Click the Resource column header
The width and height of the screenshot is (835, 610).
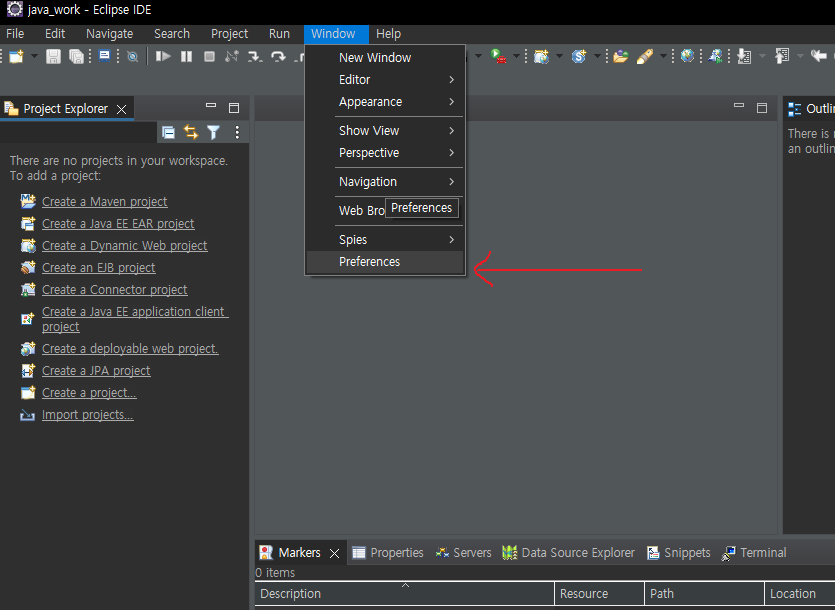coord(599,593)
